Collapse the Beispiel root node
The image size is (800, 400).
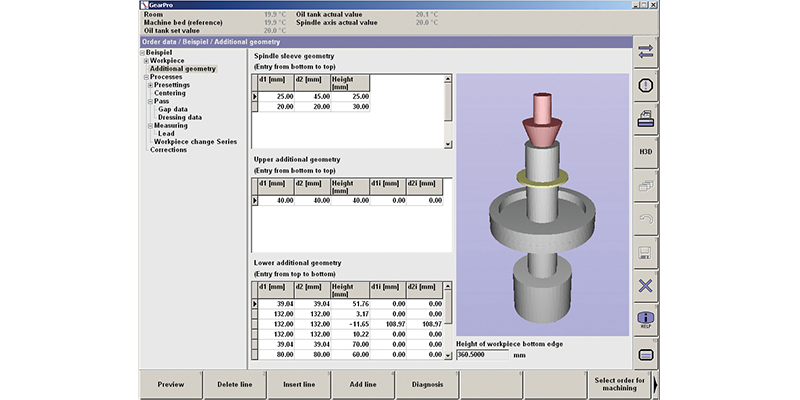coord(142,53)
